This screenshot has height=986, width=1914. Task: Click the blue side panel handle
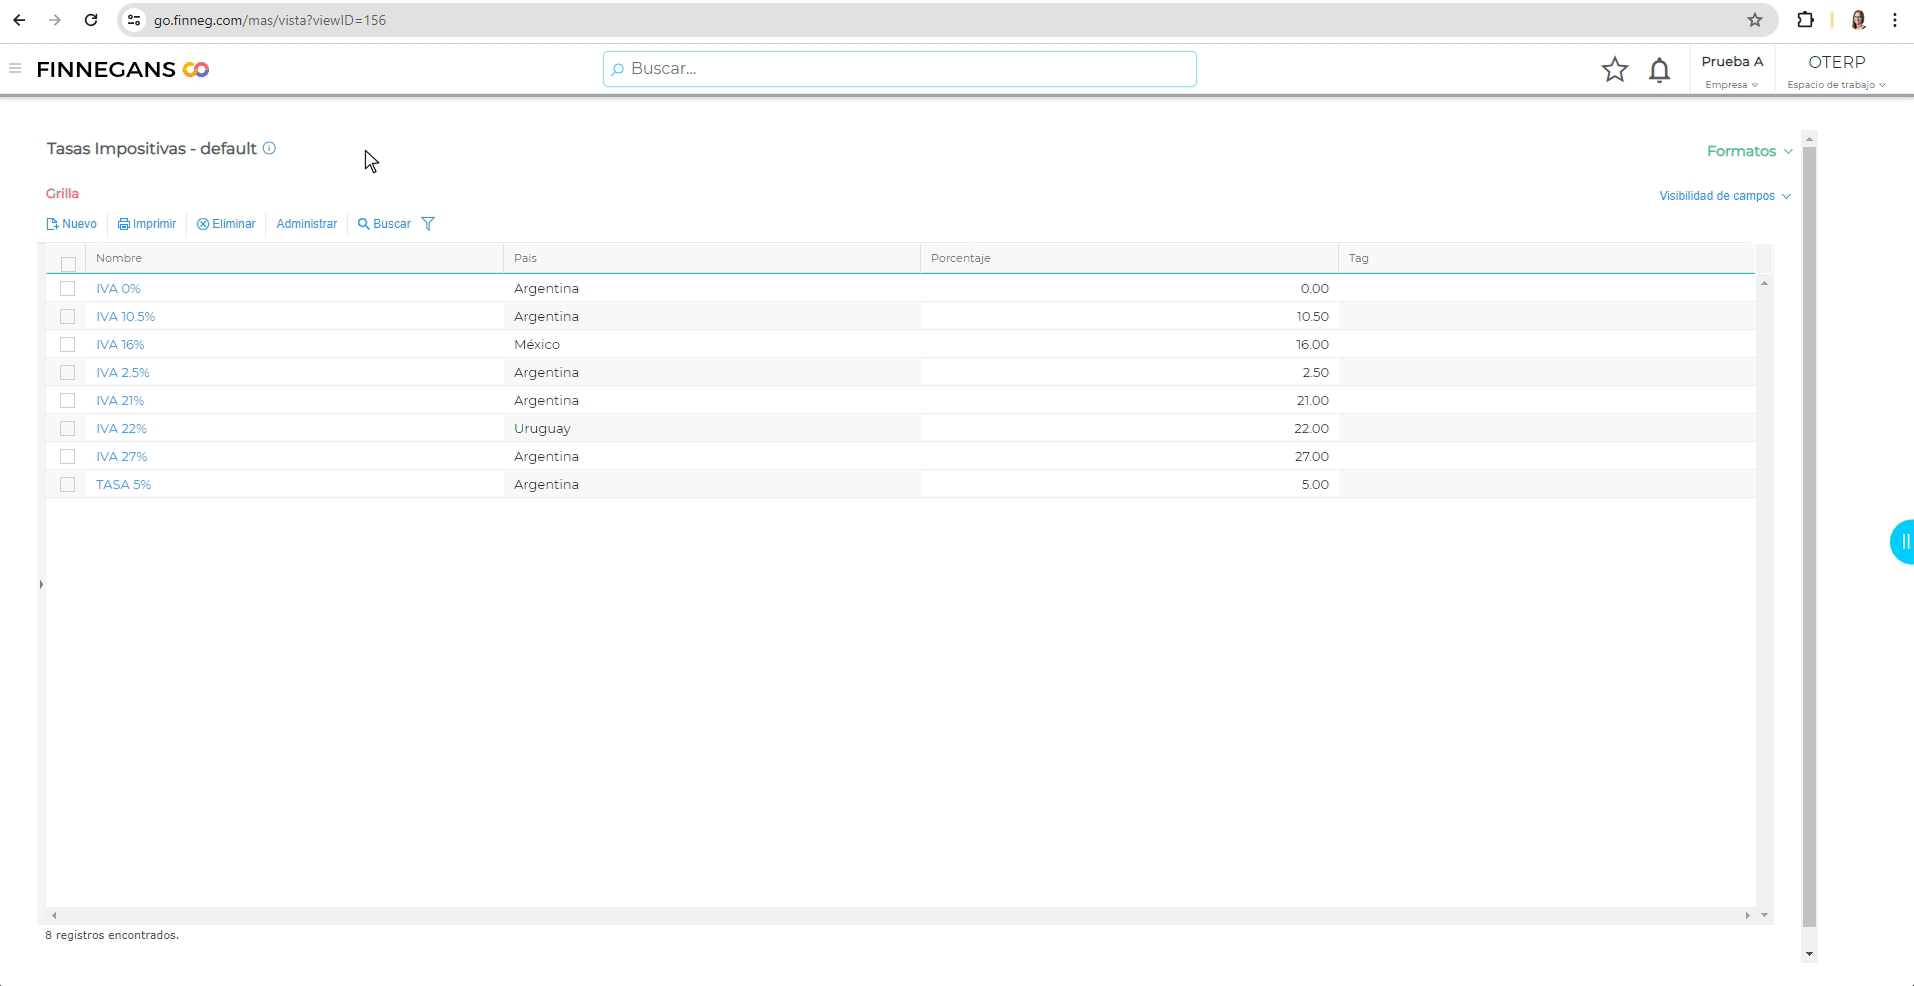[x=1902, y=542]
